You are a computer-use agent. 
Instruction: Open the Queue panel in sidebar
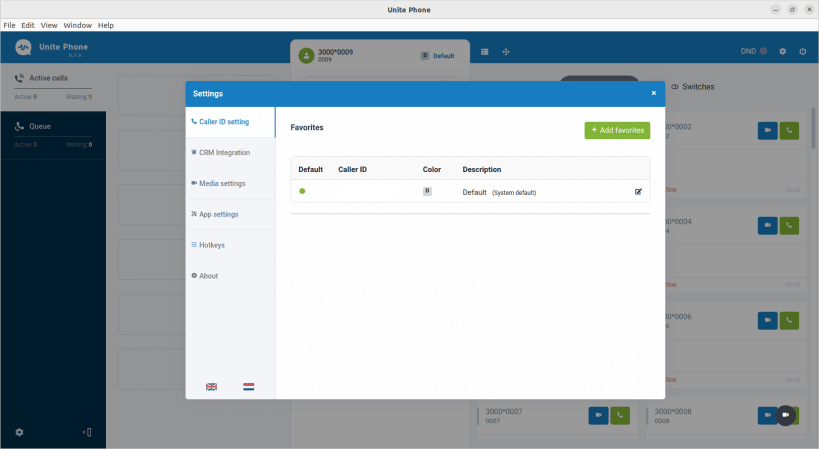[53, 135]
